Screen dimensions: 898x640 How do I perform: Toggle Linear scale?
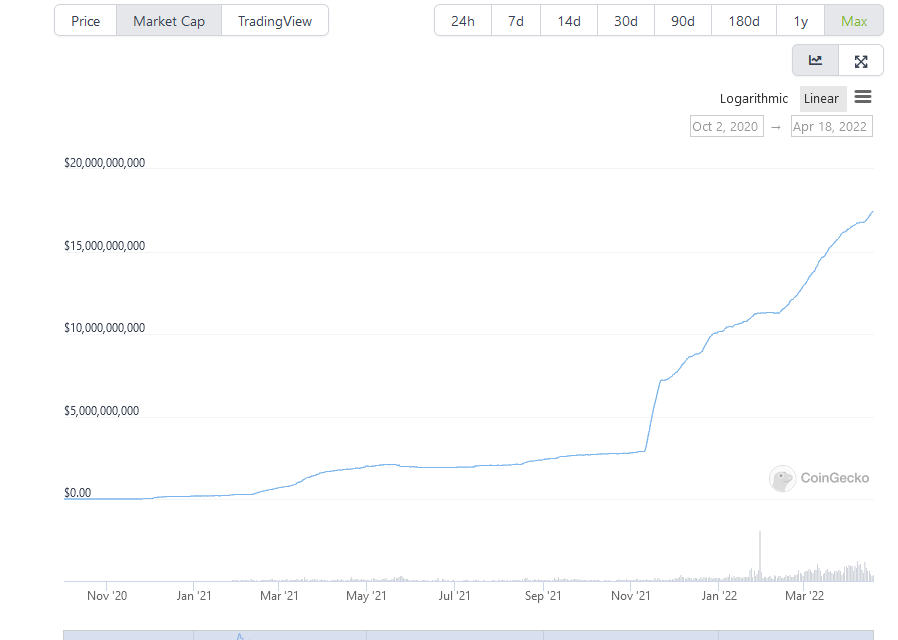tap(822, 98)
